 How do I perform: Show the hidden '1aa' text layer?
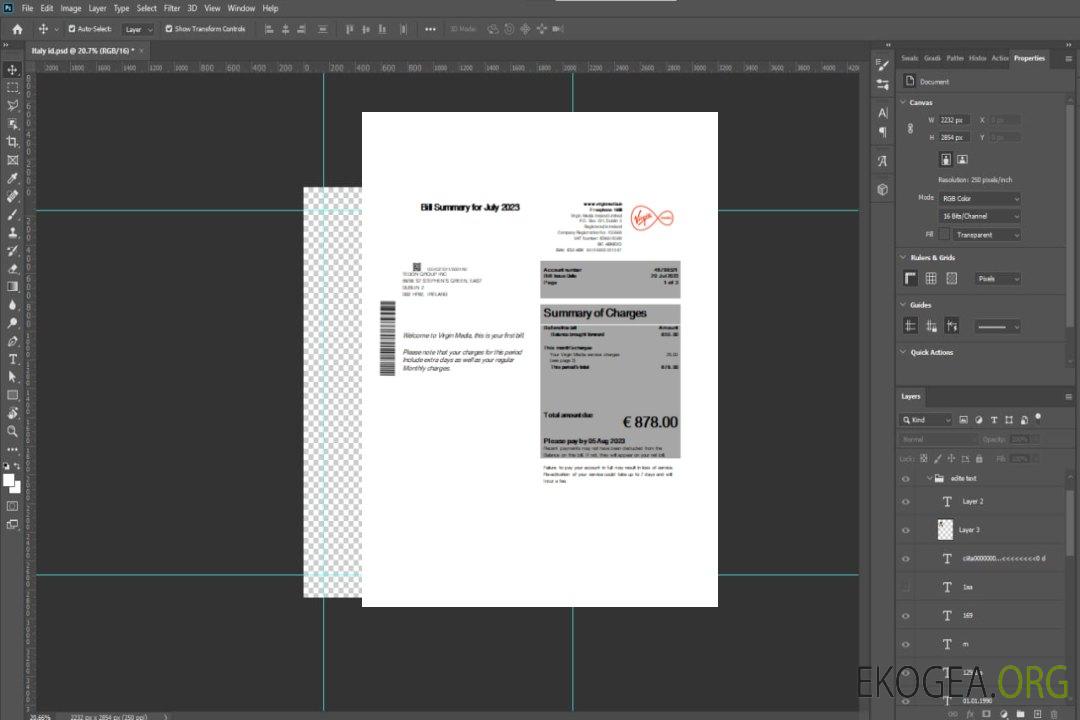click(x=906, y=587)
